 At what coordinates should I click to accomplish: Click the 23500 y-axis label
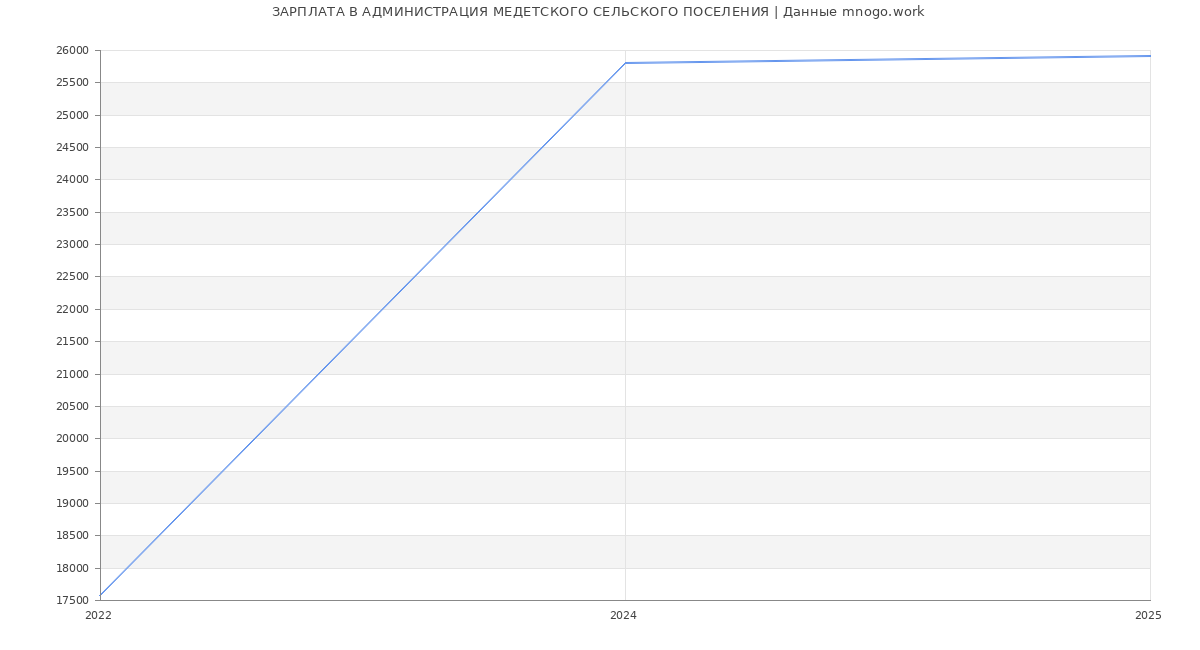click(x=73, y=212)
